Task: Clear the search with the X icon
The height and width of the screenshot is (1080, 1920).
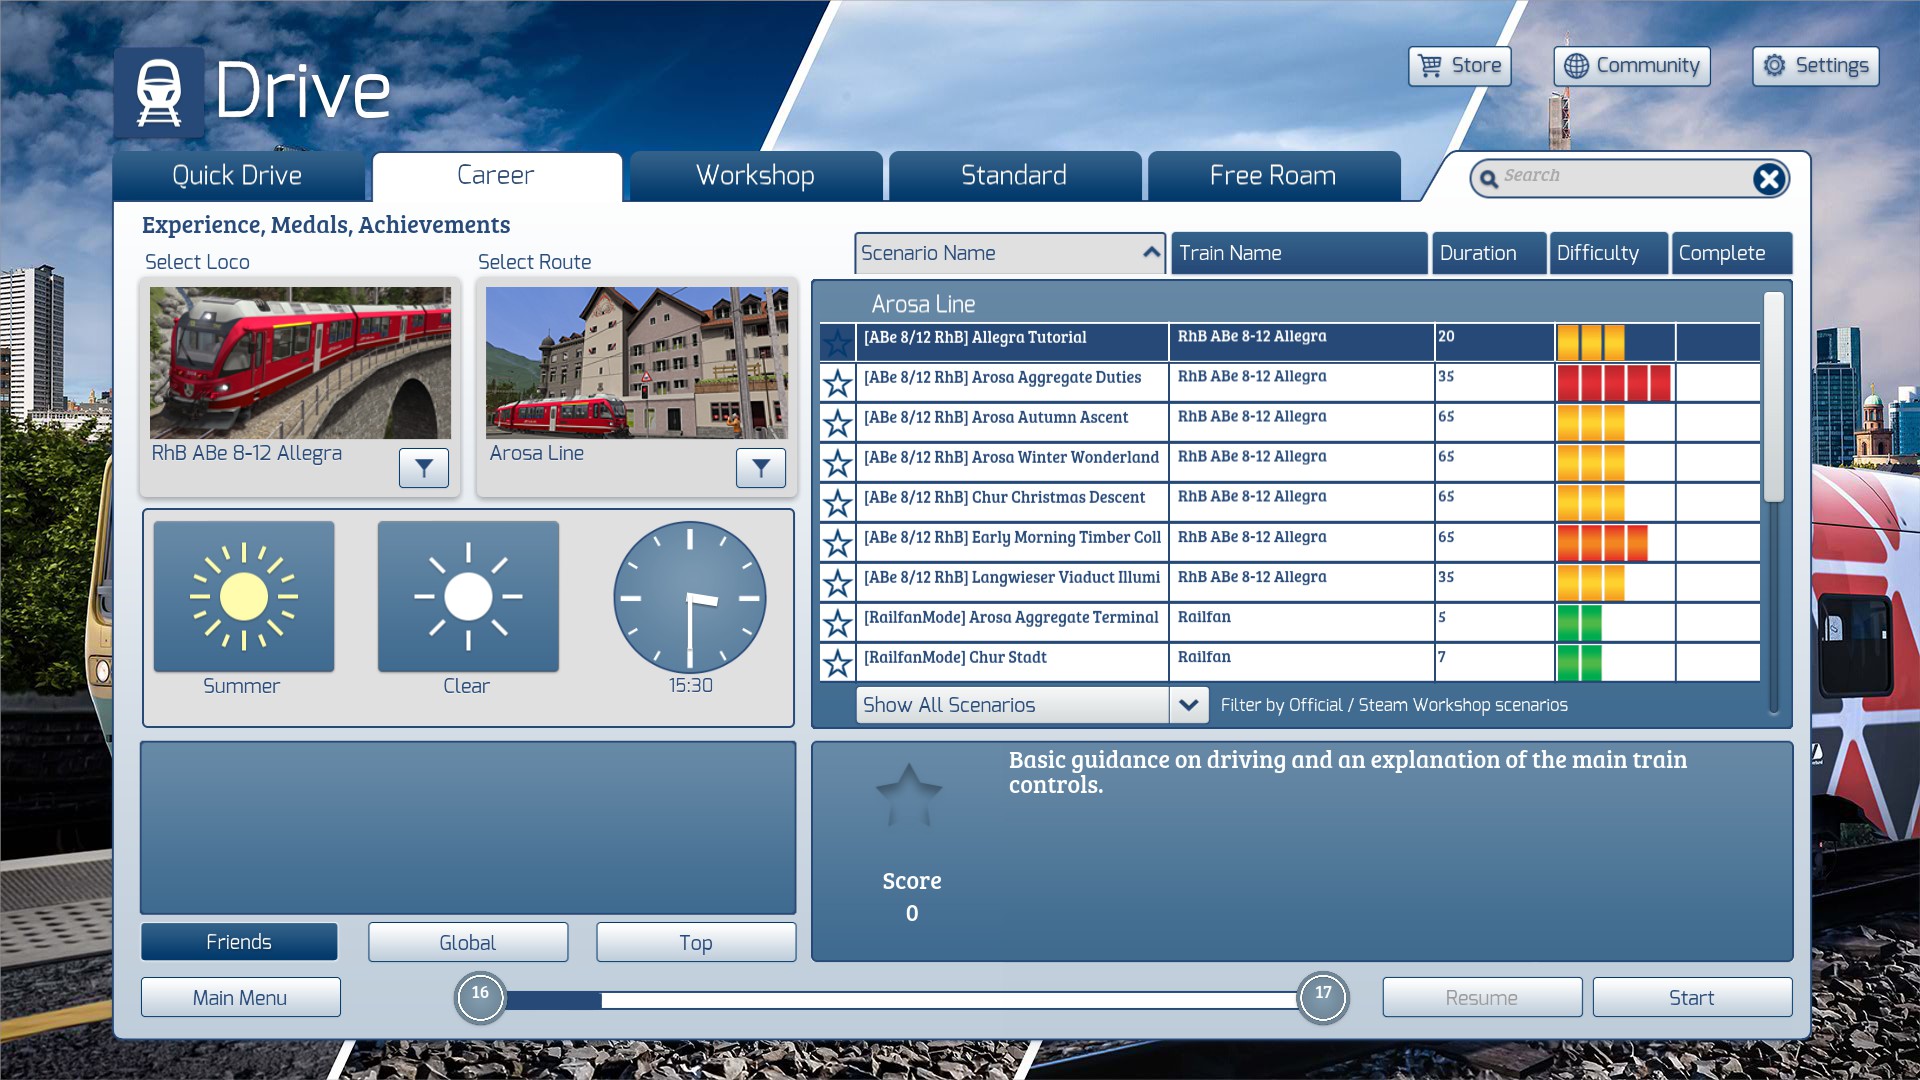Action: (1768, 179)
